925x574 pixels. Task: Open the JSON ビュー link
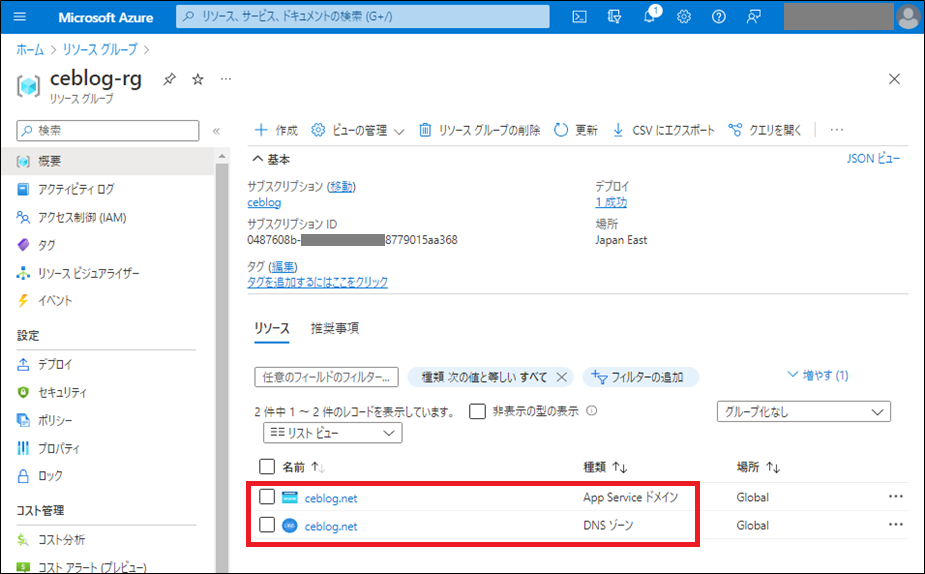point(873,159)
